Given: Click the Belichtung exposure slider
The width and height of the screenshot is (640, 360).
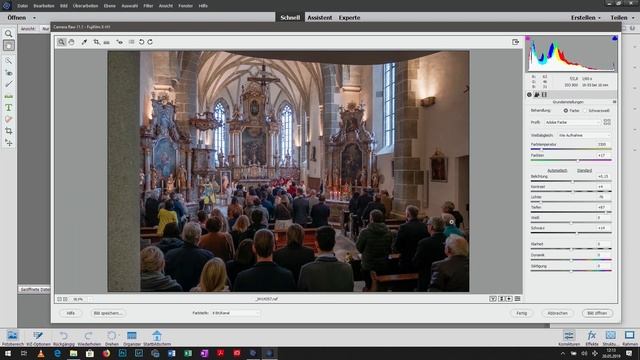Looking at the screenshot, I should click(571, 181).
